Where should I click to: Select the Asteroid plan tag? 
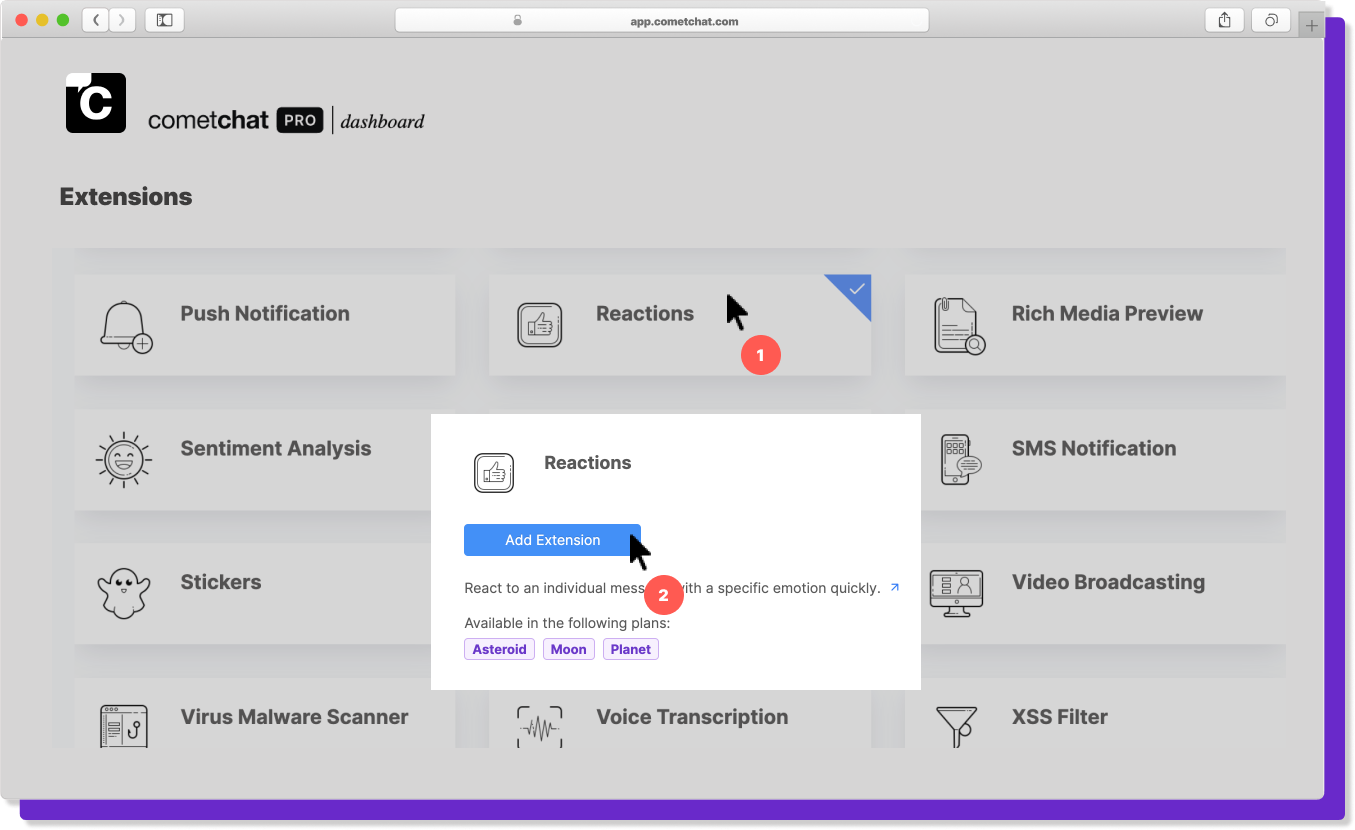point(500,649)
